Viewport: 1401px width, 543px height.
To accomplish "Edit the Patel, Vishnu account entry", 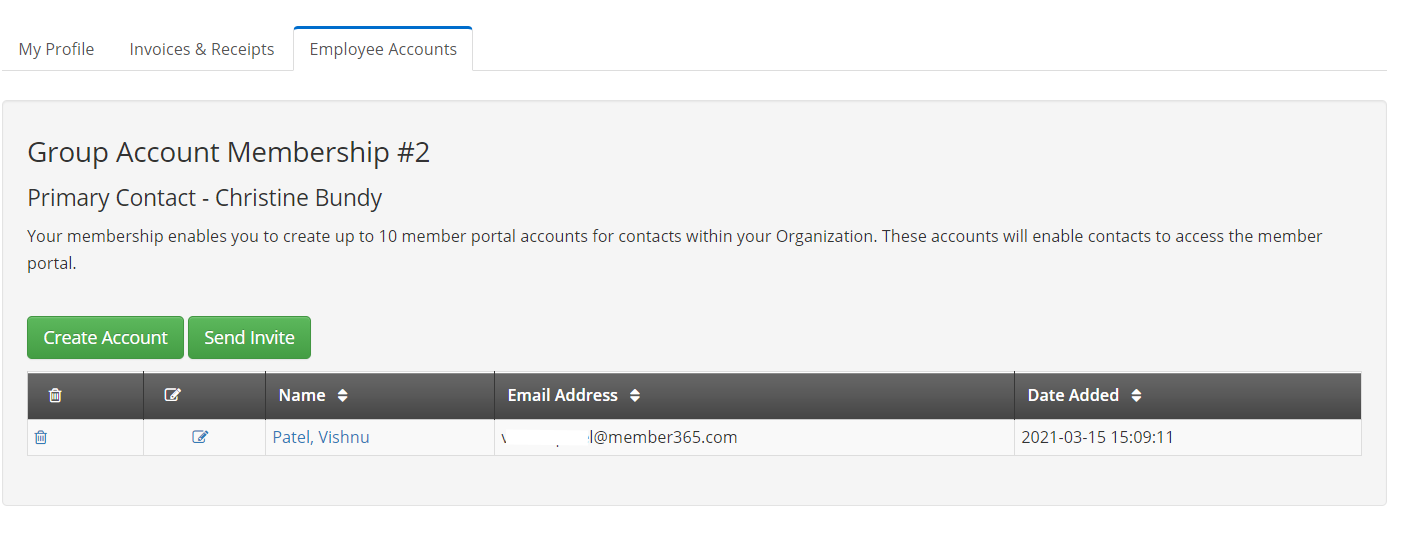I will (x=200, y=437).
